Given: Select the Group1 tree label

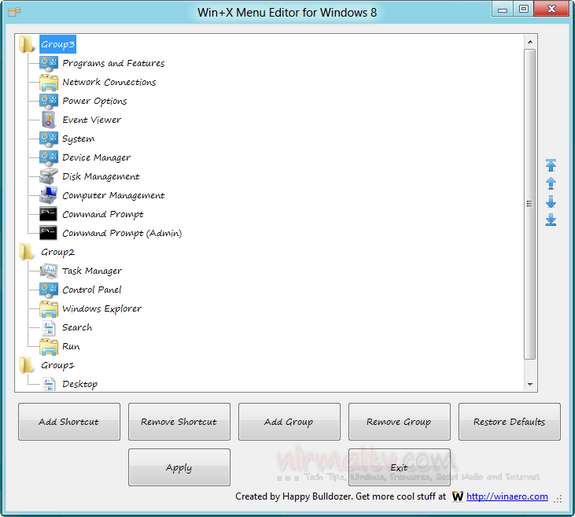Looking at the screenshot, I should [x=58, y=366].
